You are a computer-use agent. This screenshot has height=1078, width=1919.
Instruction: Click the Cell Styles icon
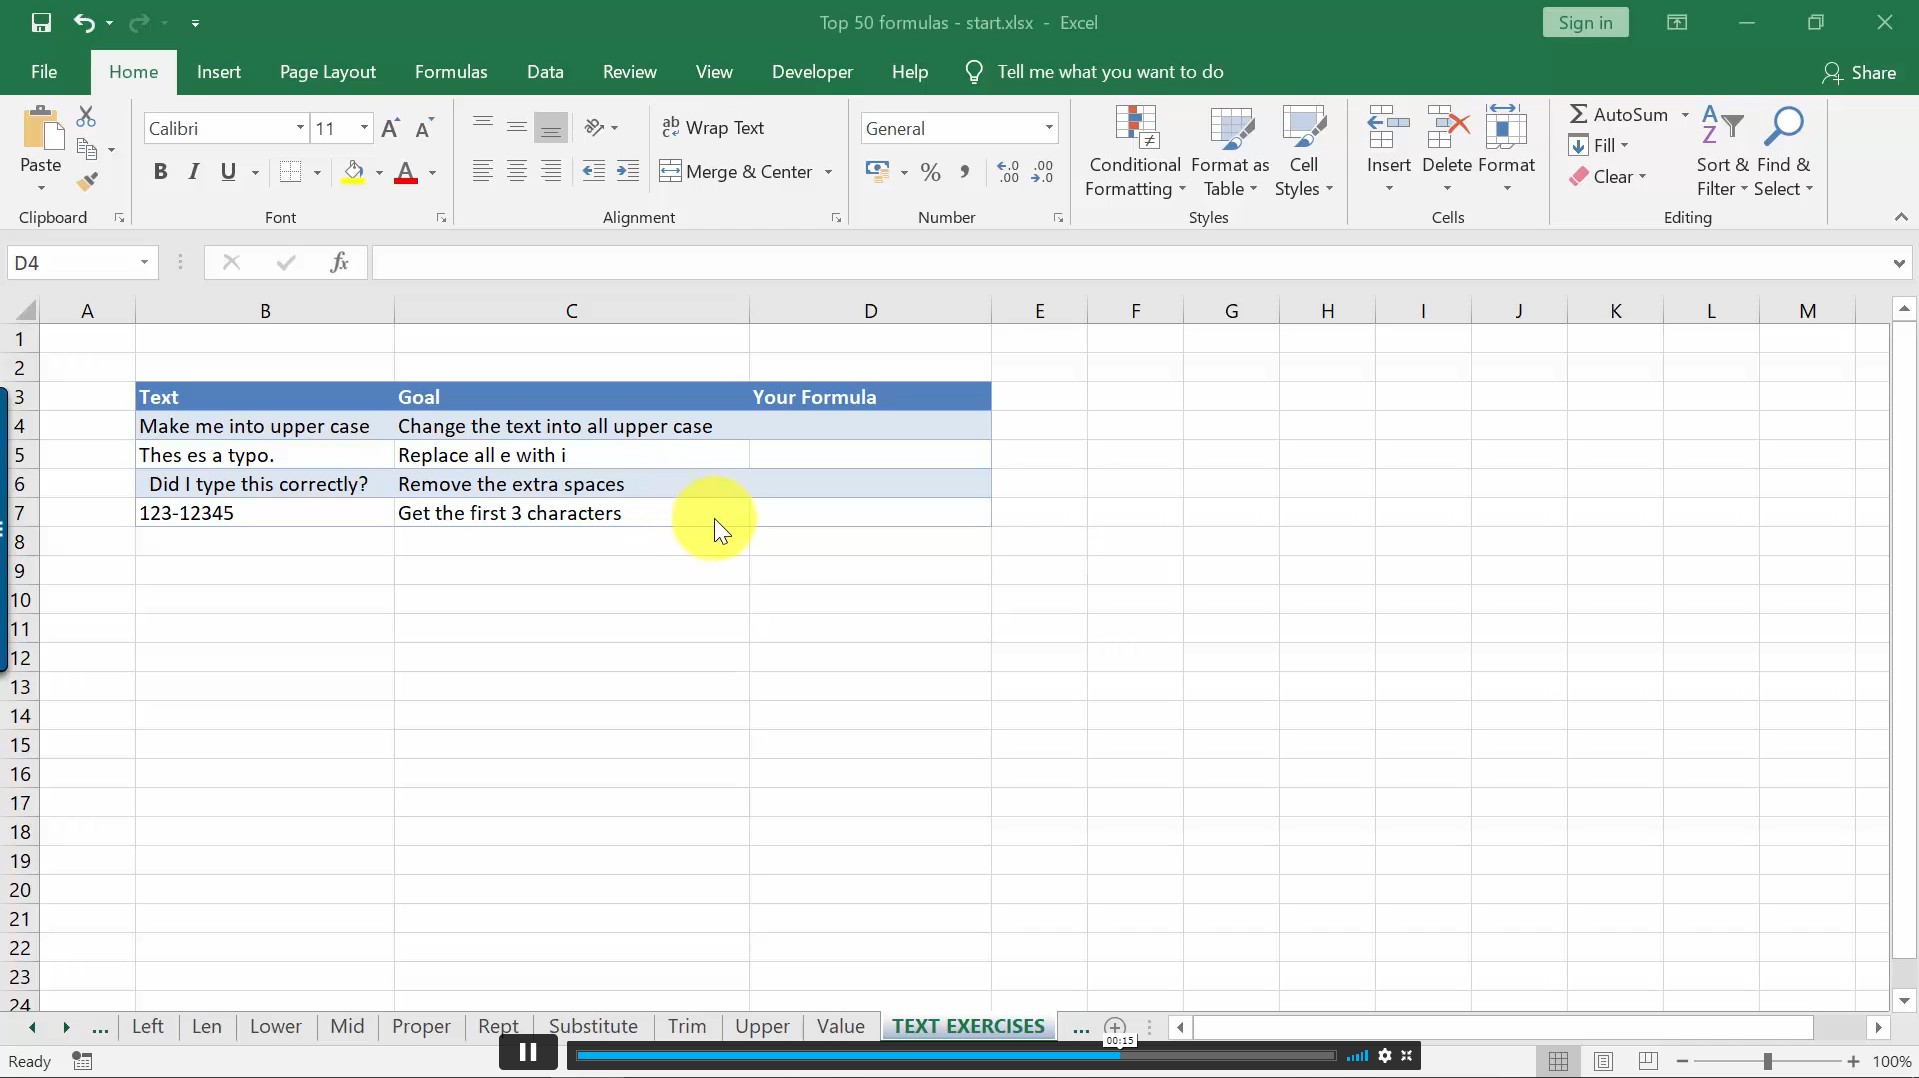tap(1304, 127)
